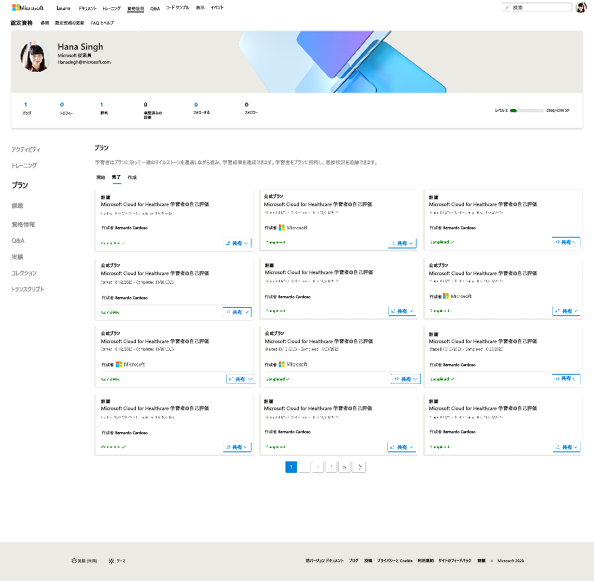
Task: Open the Q&A item in the left sidebar
Action: (x=18, y=241)
